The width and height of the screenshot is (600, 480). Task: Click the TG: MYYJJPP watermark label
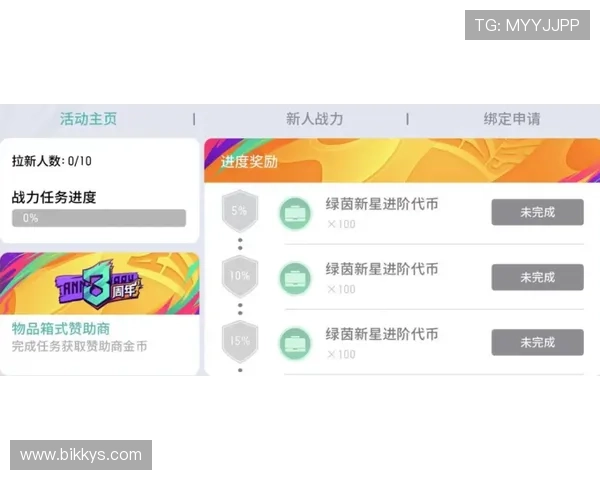click(x=527, y=25)
